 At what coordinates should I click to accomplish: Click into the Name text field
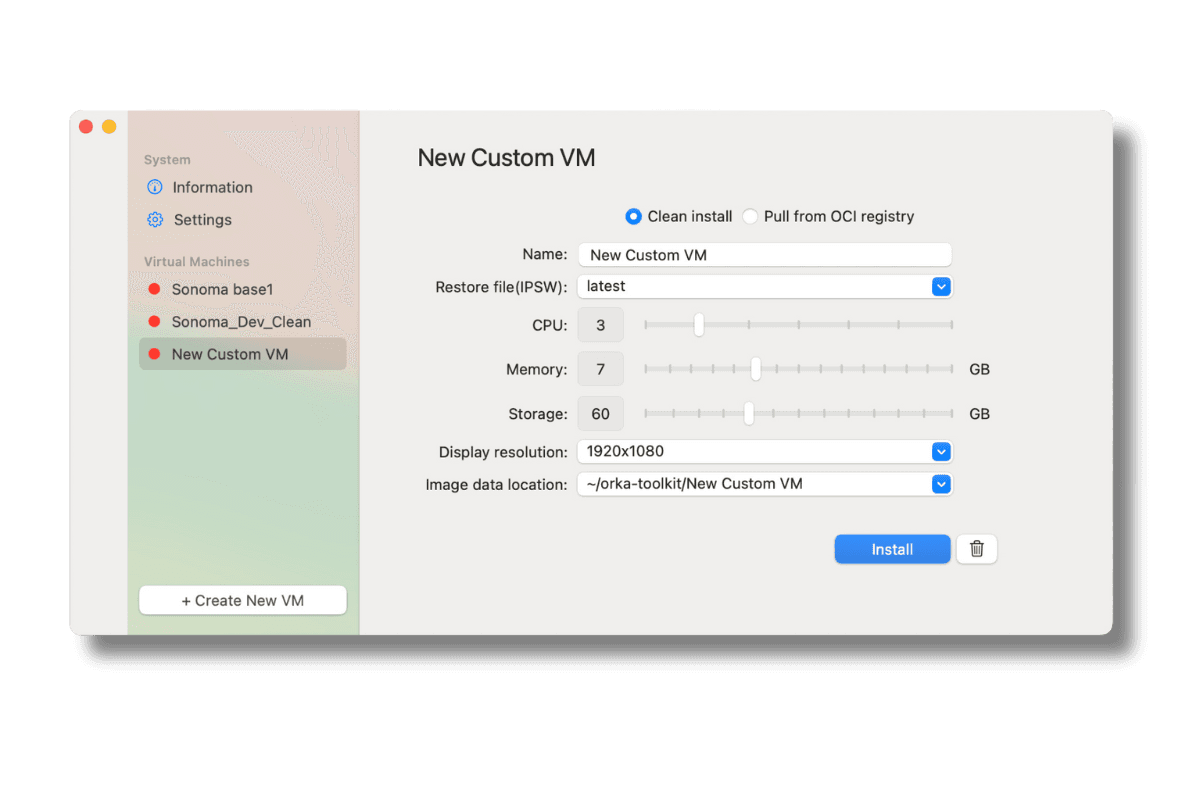click(764, 255)
